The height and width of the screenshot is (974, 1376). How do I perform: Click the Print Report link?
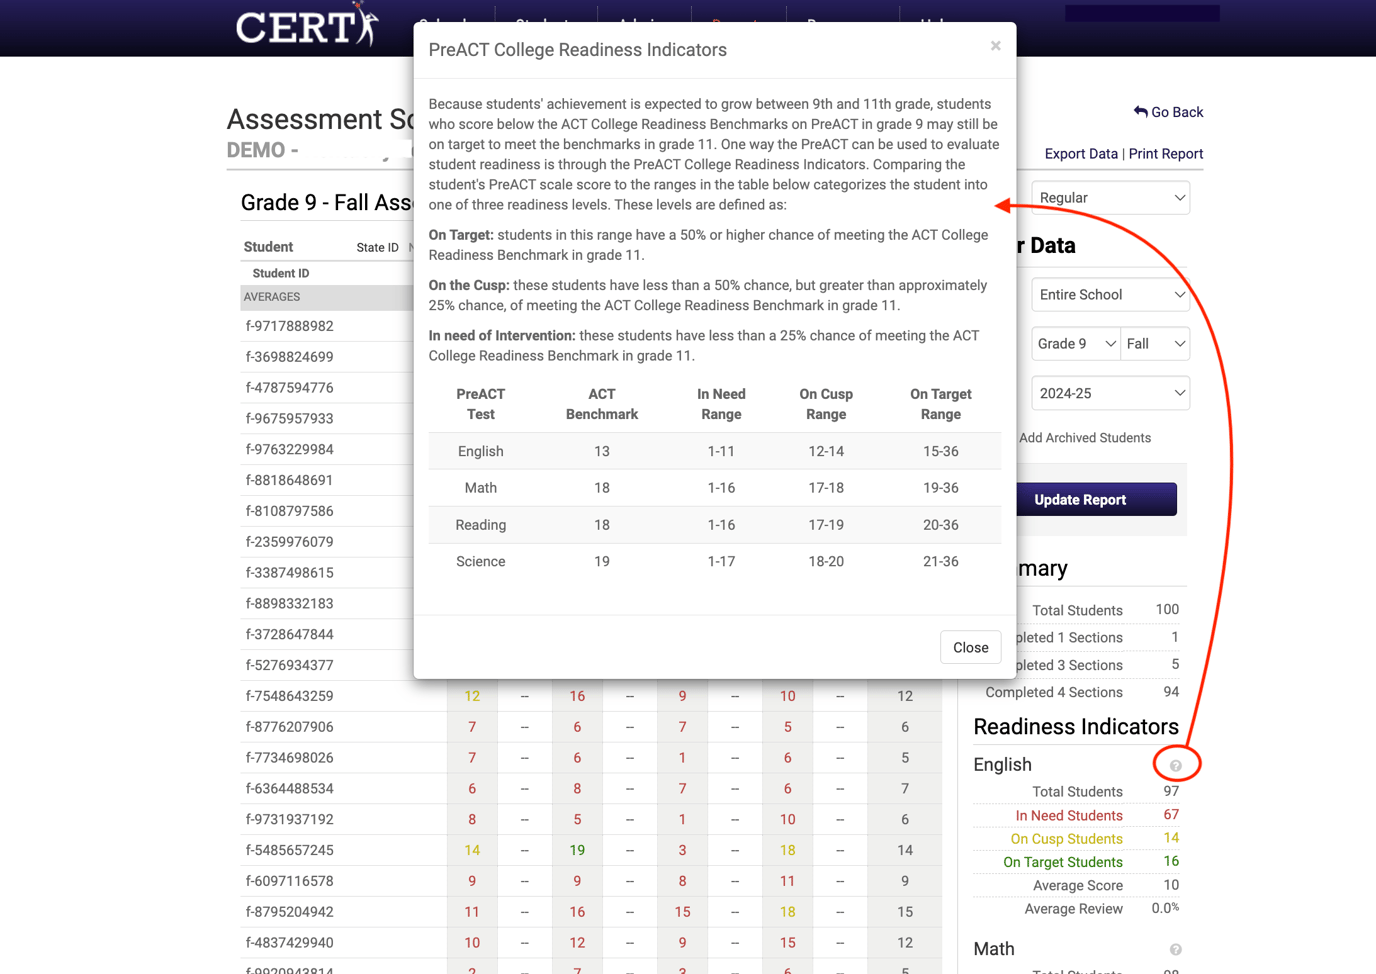click(x=1166, y=153)
